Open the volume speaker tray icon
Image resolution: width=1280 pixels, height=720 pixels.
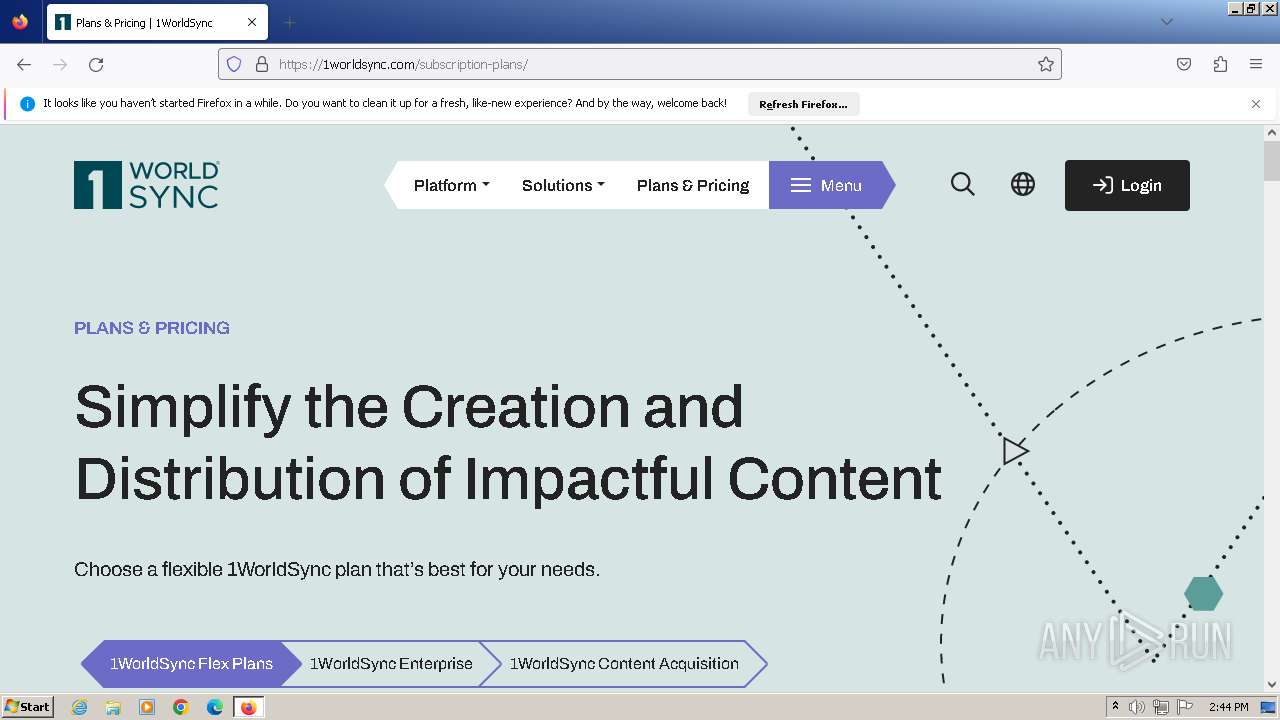click(x=1138, y=707)
